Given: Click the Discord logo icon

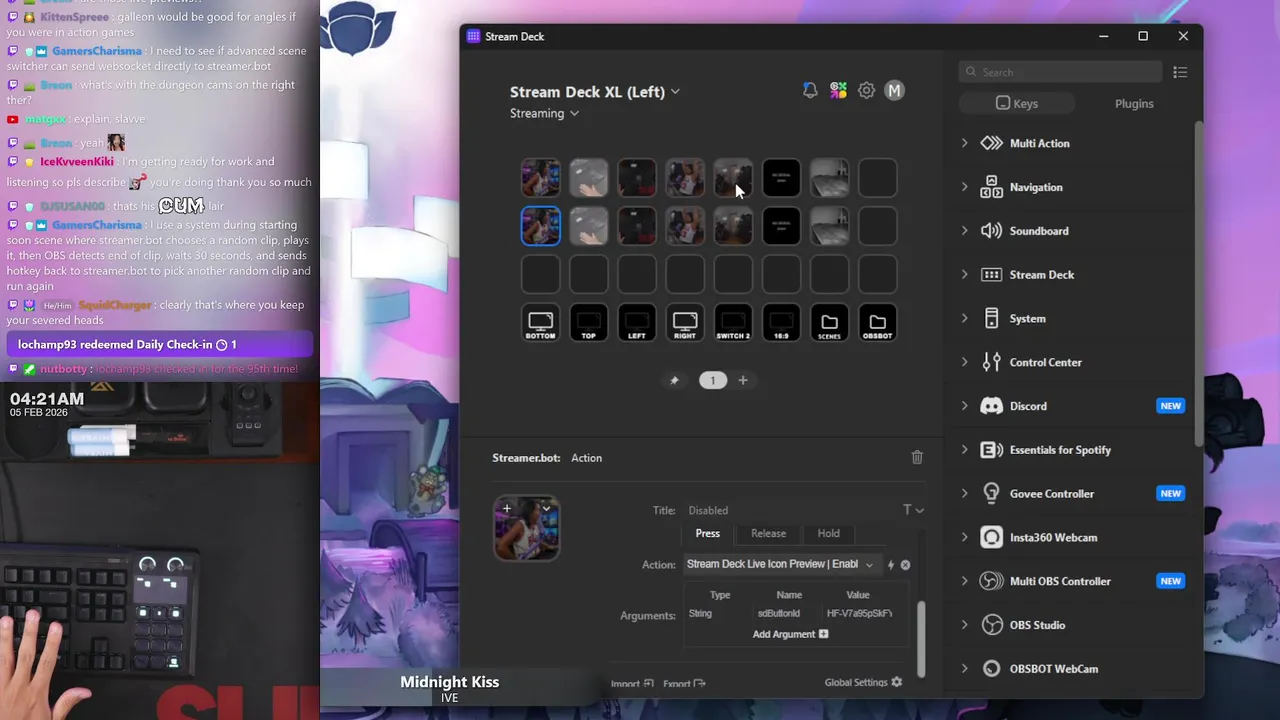Looking at the screenshot, I should (991, 406).
